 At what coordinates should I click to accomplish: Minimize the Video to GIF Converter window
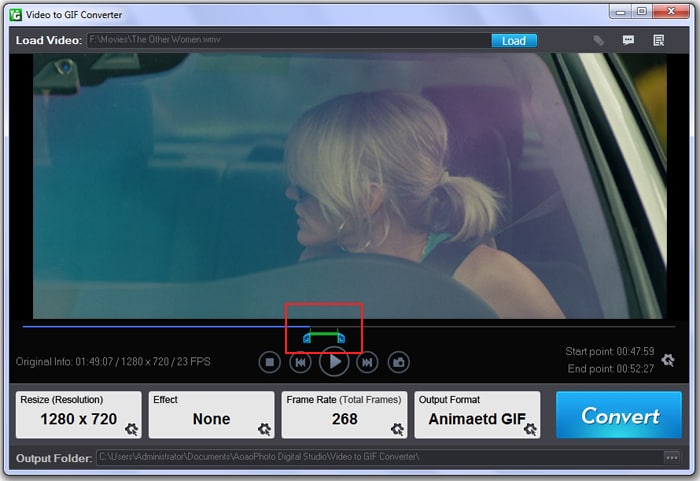[x=621, y=12]
